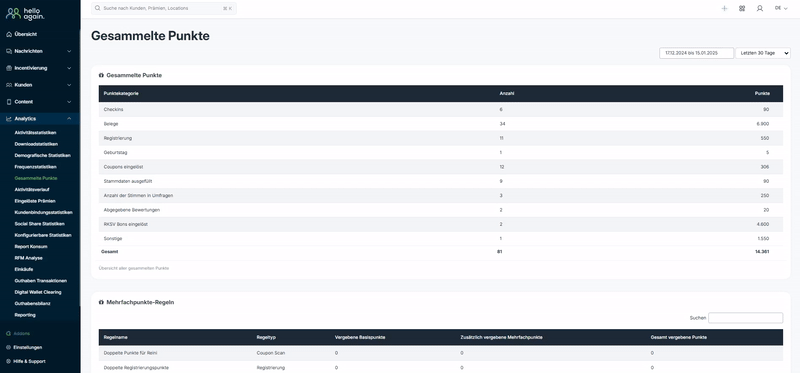Expand the Nachrichten menu chevron
Image resolution: width=800 pixels, height=373 pixels.
click(x=69, y=51)
